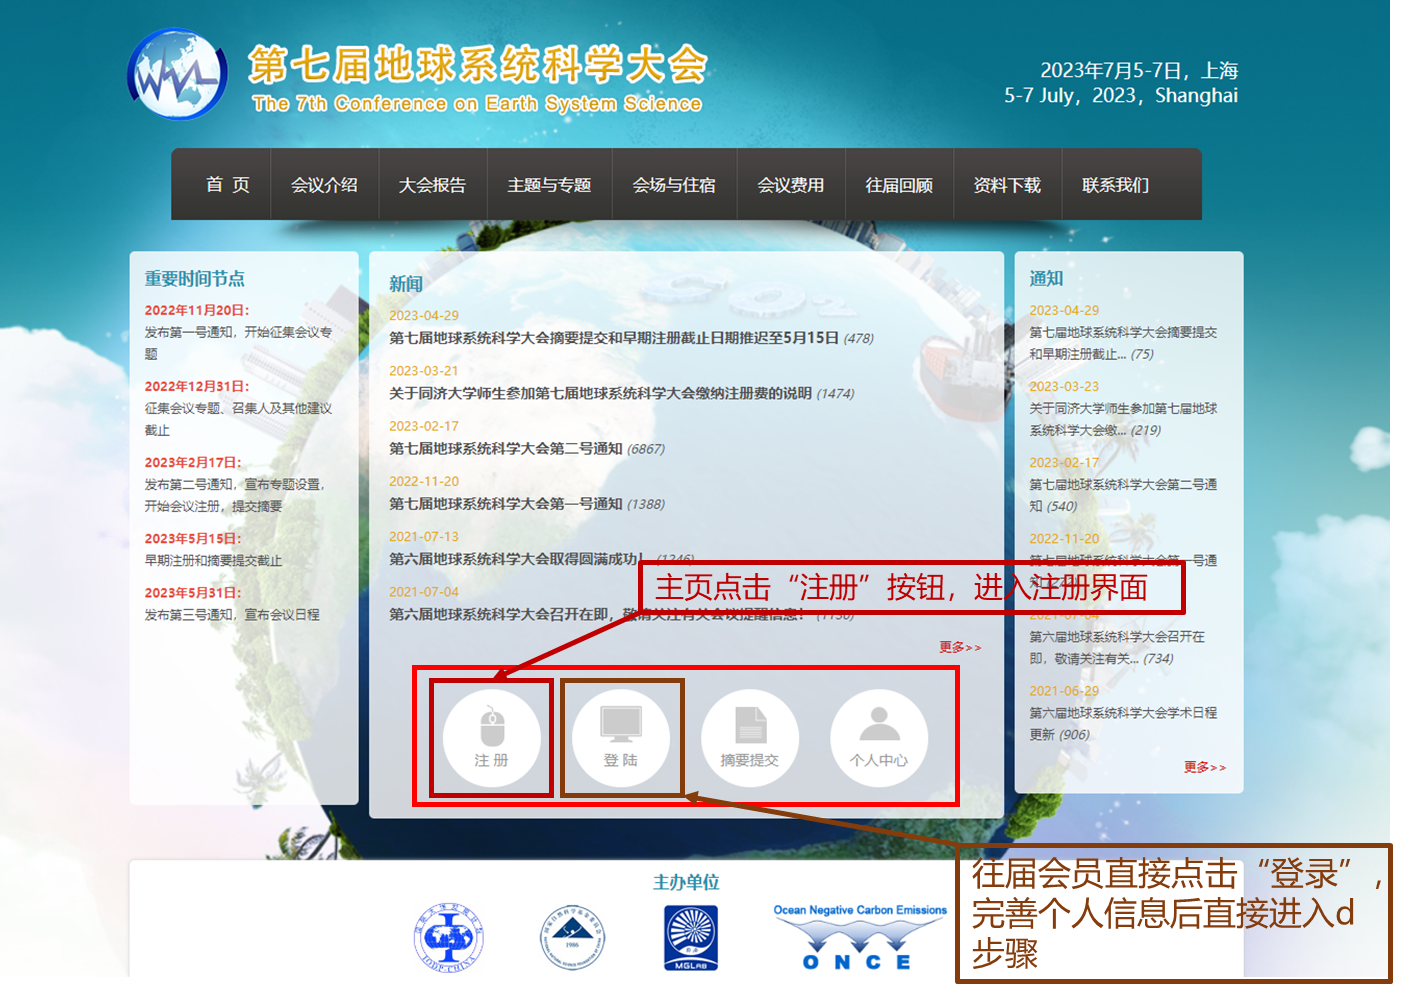The width and height of the screenshot is (1425, 993).
Task: Open 2023-03-23 notice in 通知 panel
Action: click(x=1123, y=419)
